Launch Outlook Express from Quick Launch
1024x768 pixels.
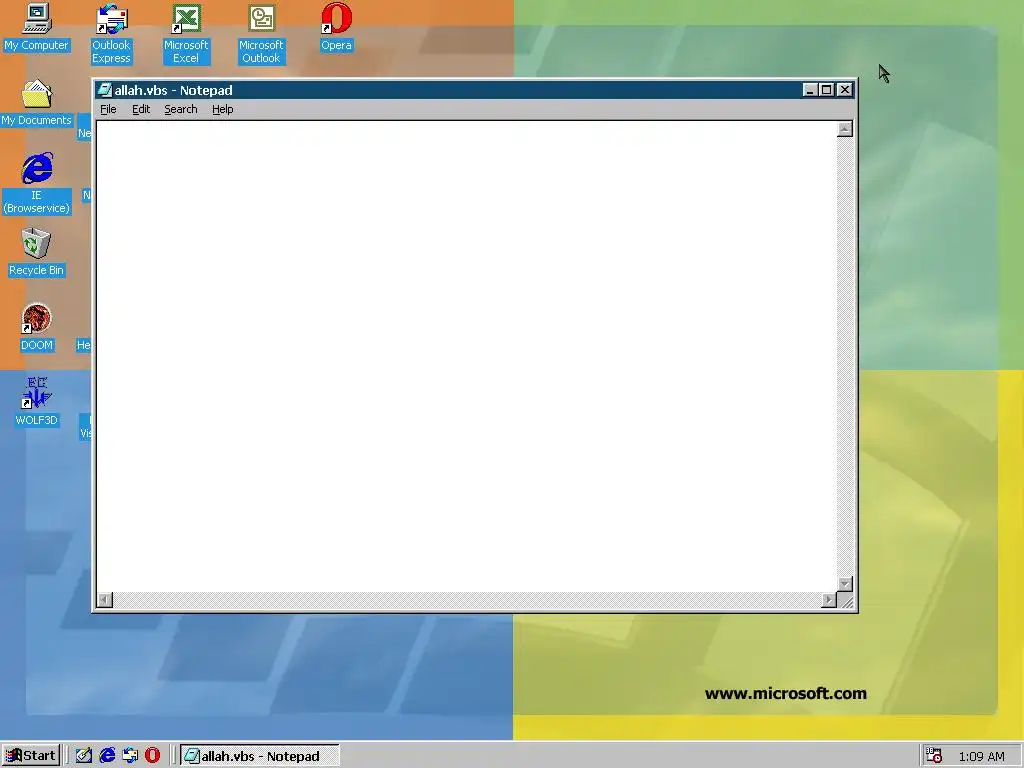click(x=130, y=756)
